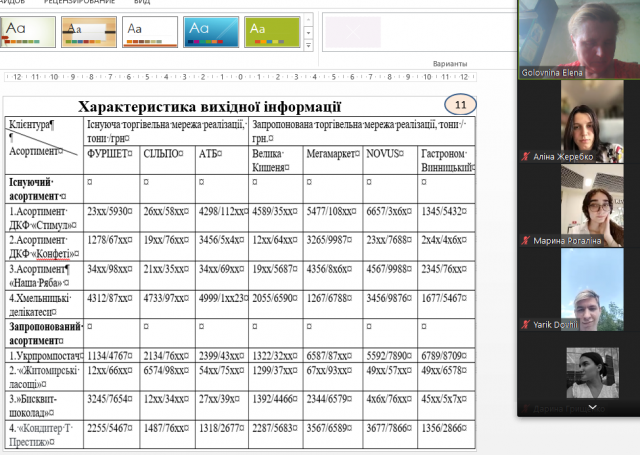Click muted microphone icon for Марина Рогаліна
The image size is (640, 455).
click(x=525, y=240)
